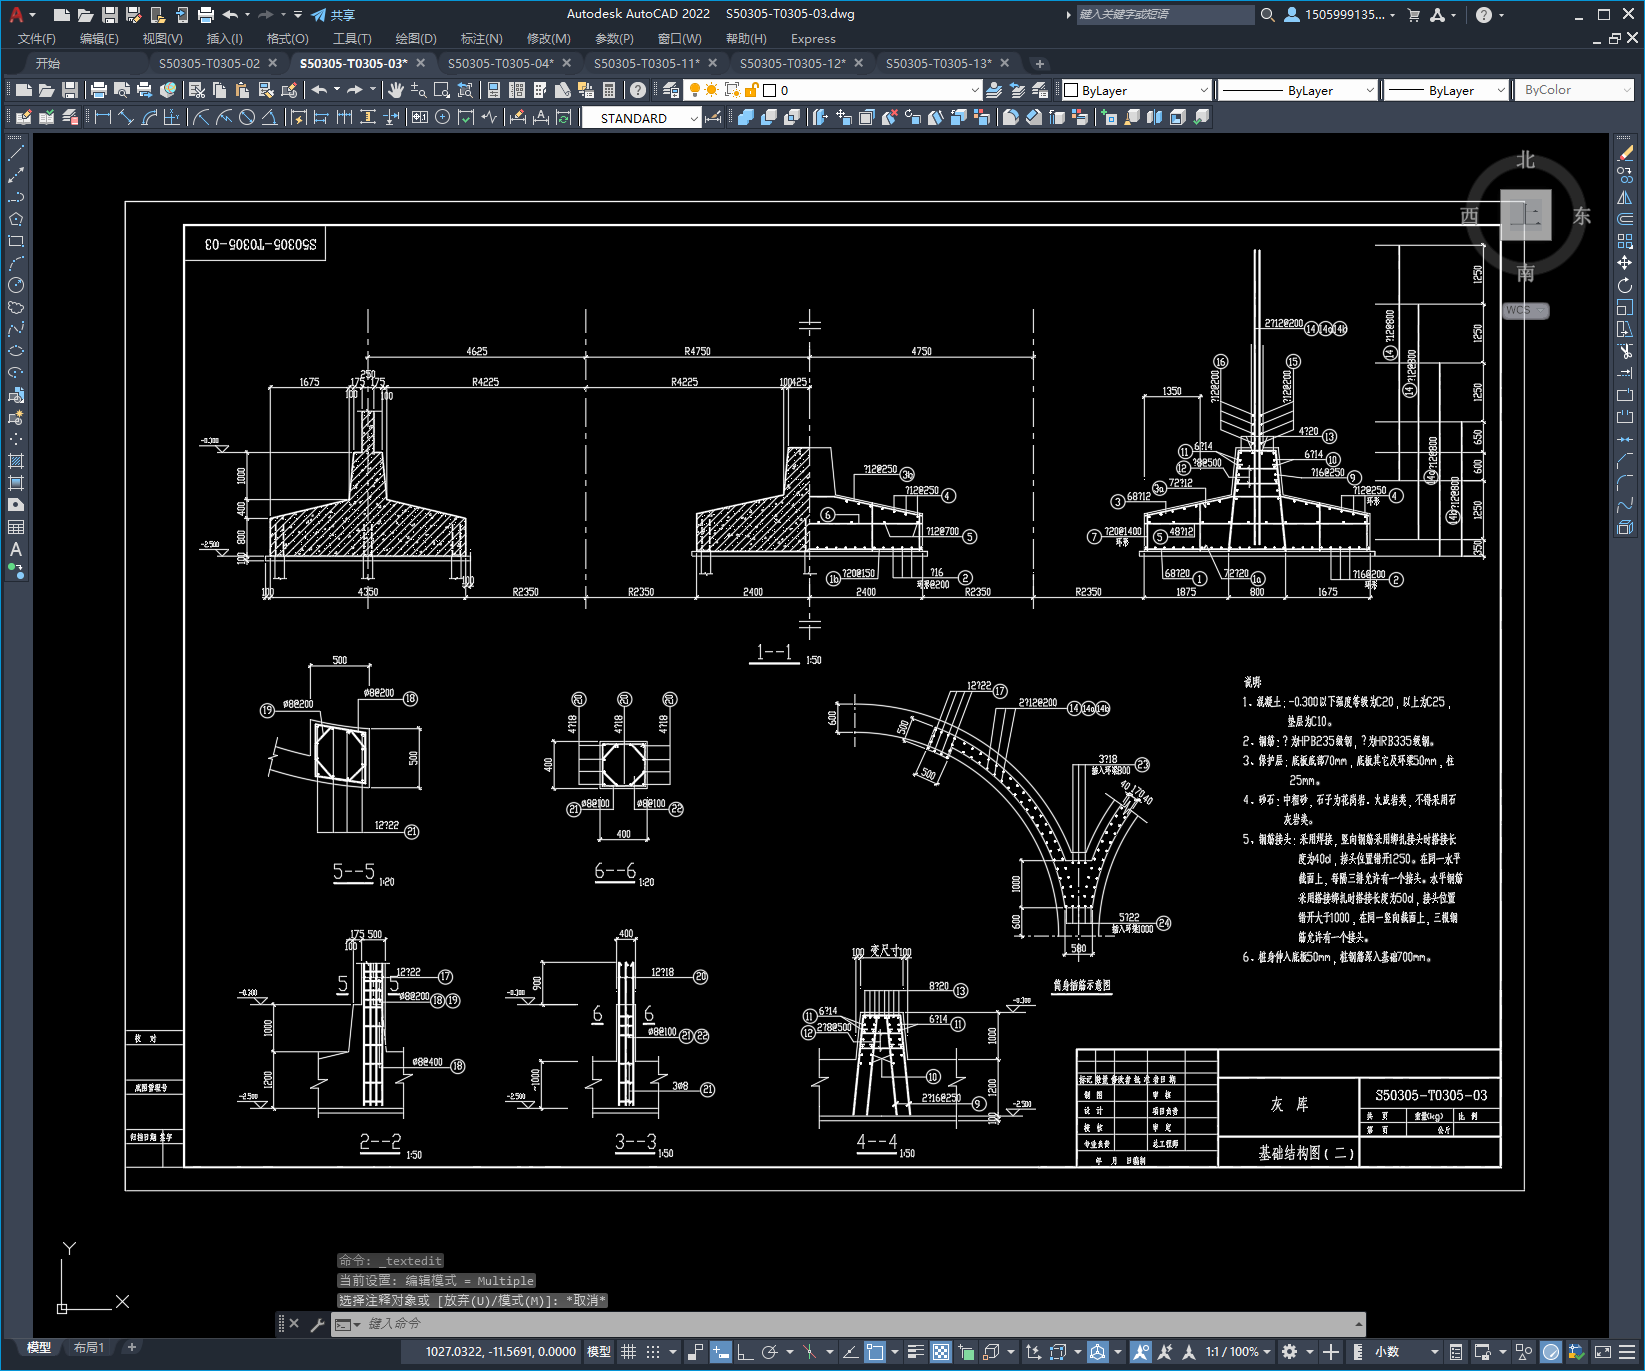Viewport: 1645px width, 1371px height.
Task: Select the Multiline Text tool
Action: [16, 549]
